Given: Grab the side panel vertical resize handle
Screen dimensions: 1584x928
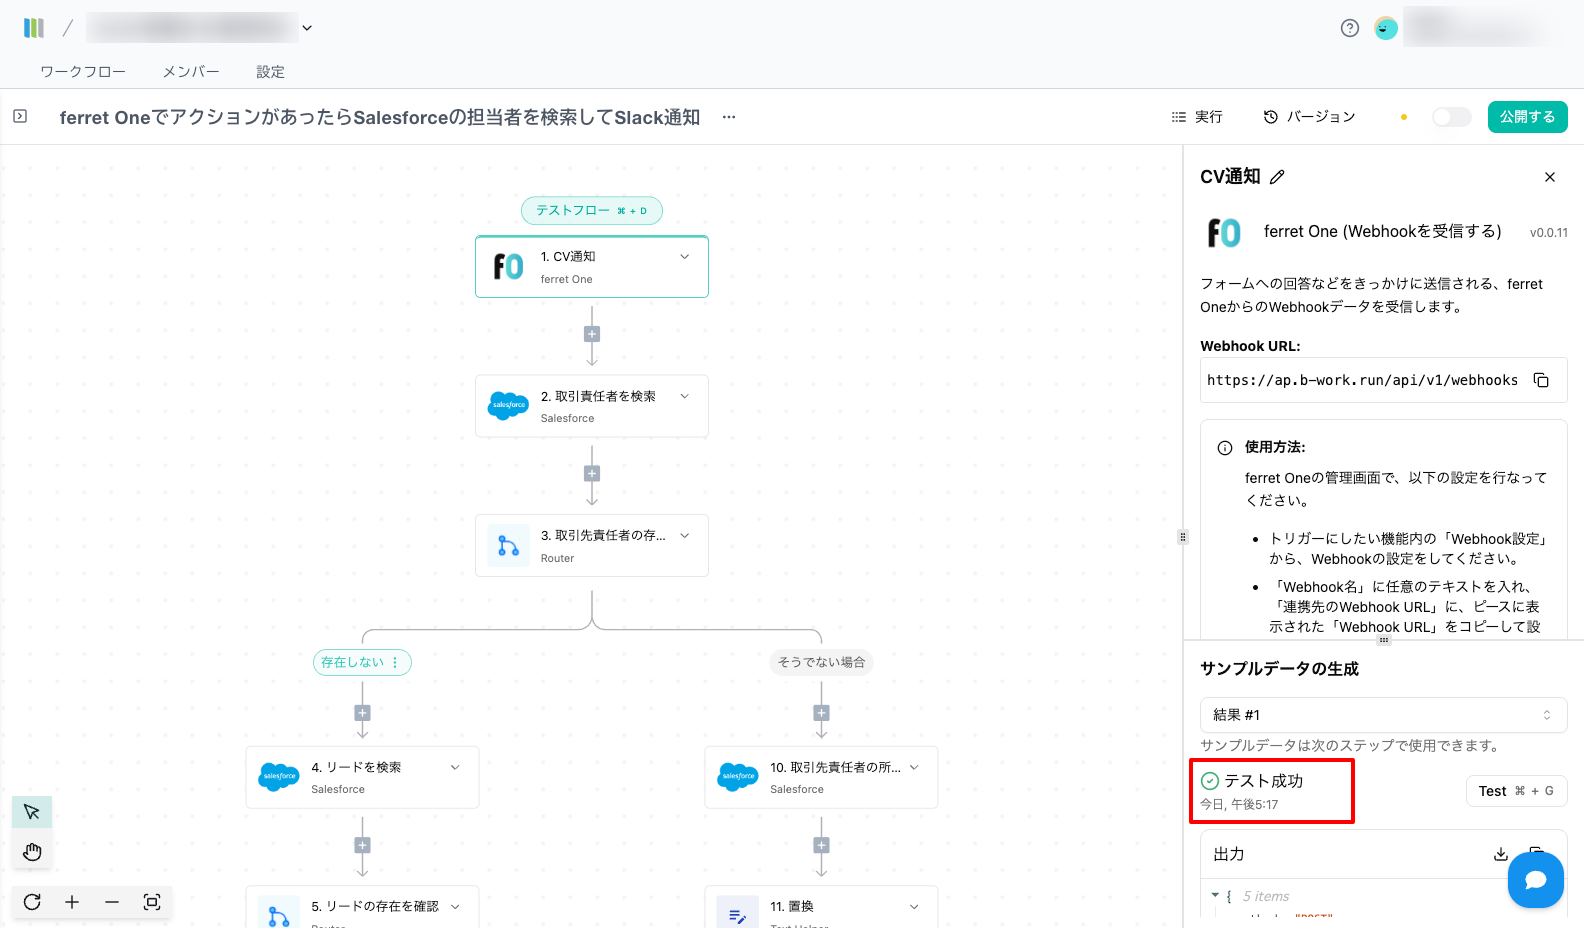Looking at the screenshot, I should coord(1183,537).
